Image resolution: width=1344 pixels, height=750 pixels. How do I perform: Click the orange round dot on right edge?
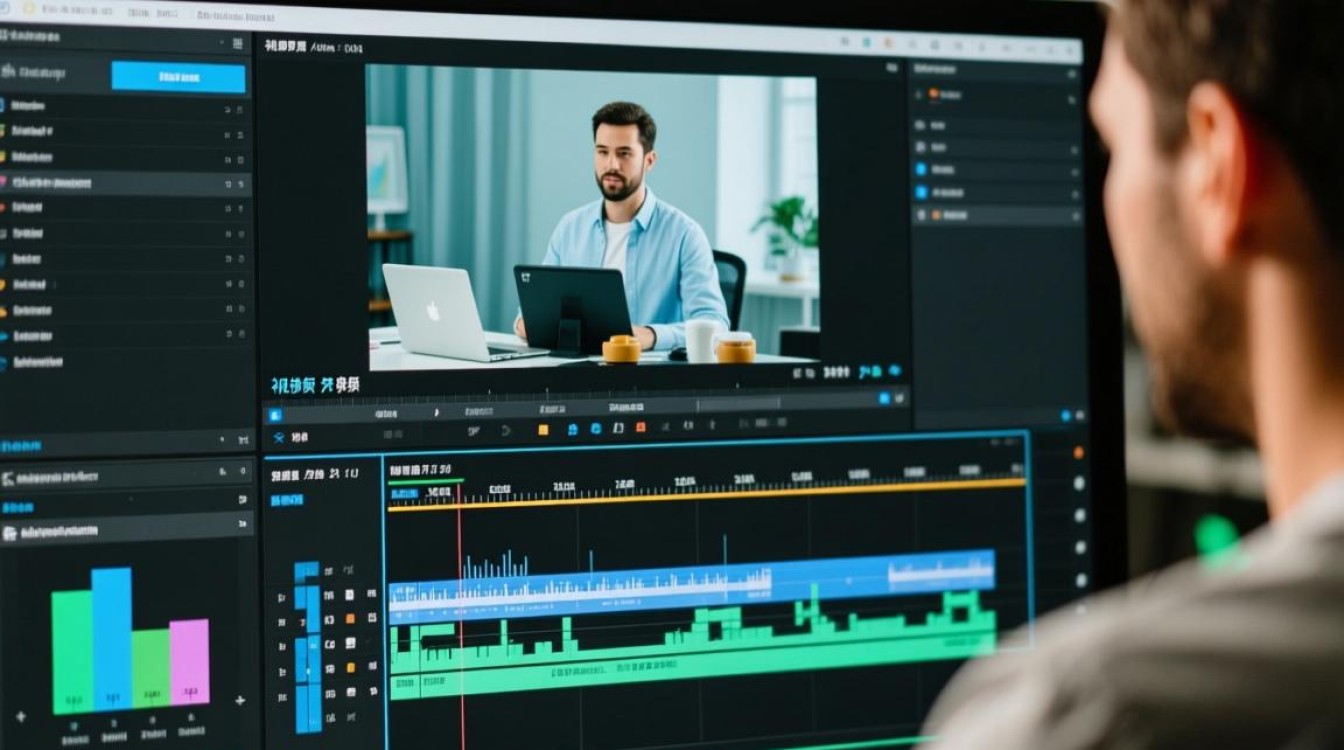(x=1078, y=453)
